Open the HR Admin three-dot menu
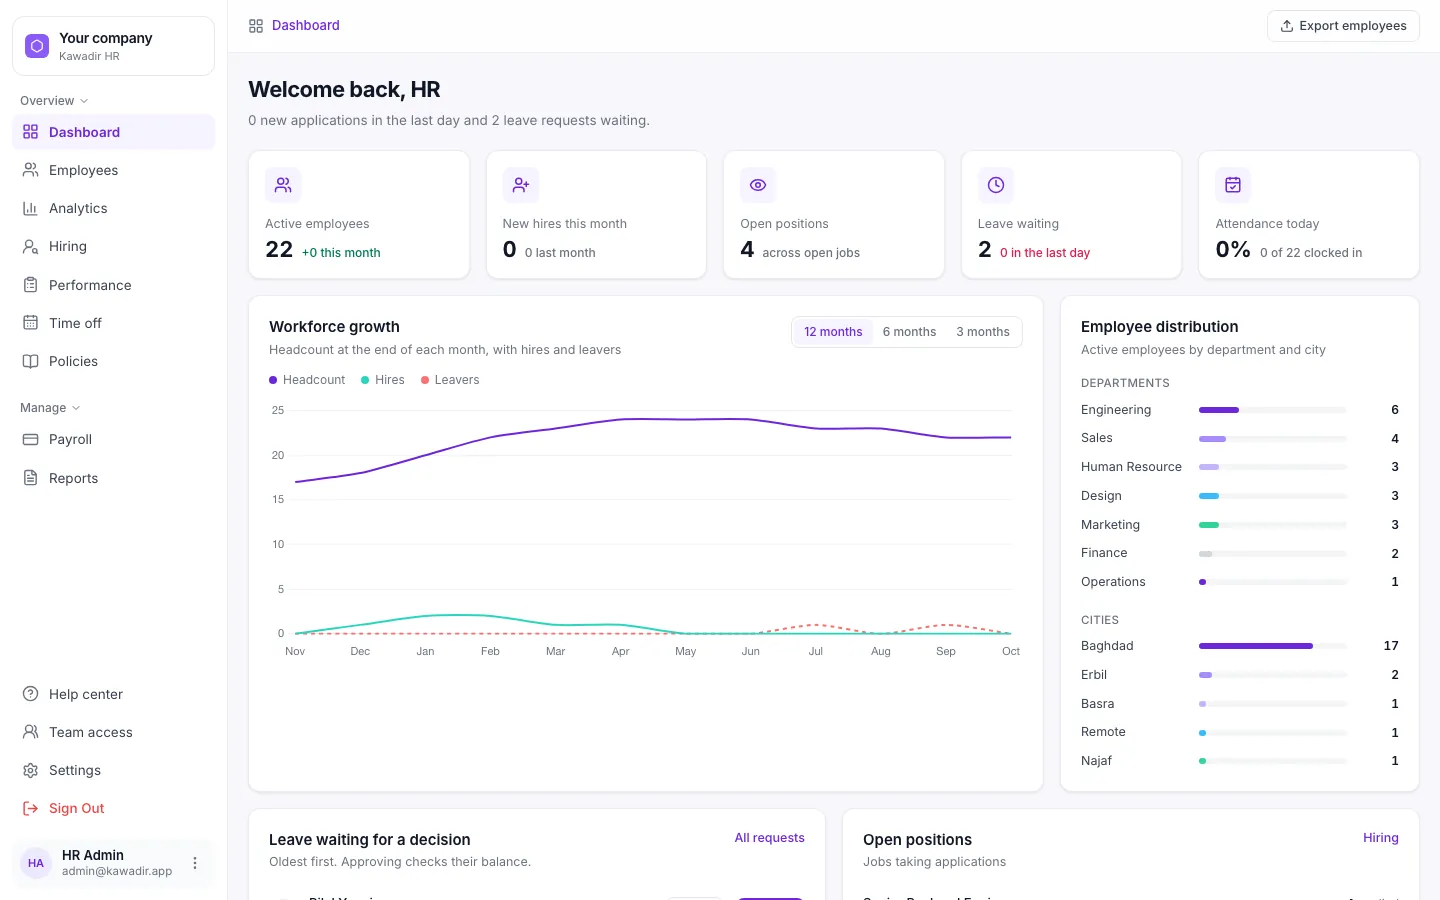This screenshot has width=1440, height=900. point(195,863)
